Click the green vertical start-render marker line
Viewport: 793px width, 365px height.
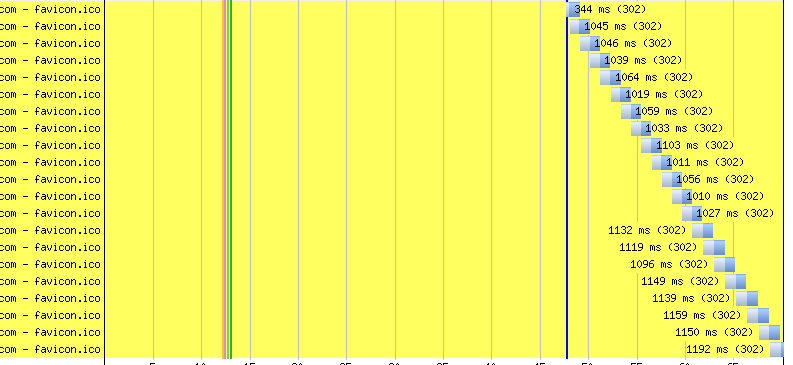231,179
